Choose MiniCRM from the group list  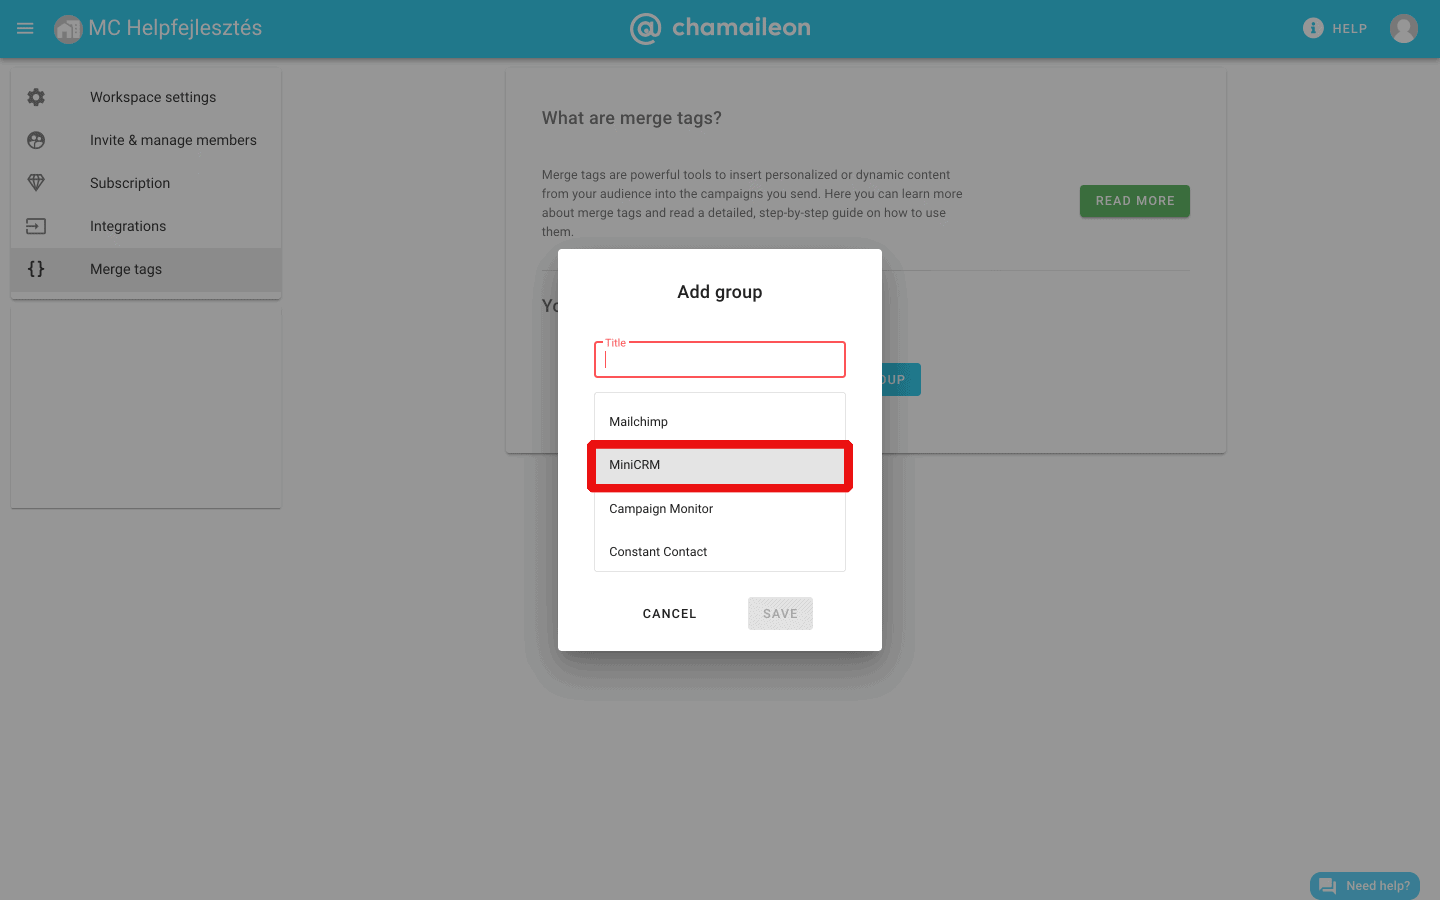click(720, 465)
